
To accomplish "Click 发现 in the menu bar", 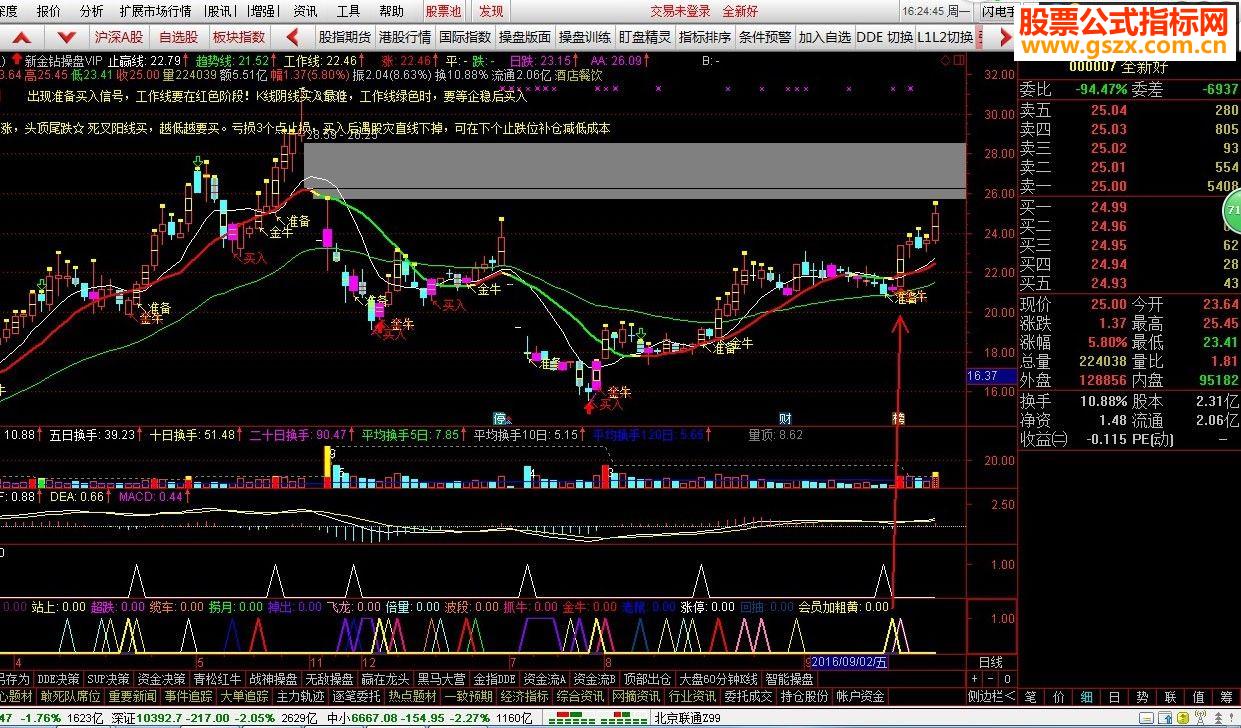I will point(491,11).
